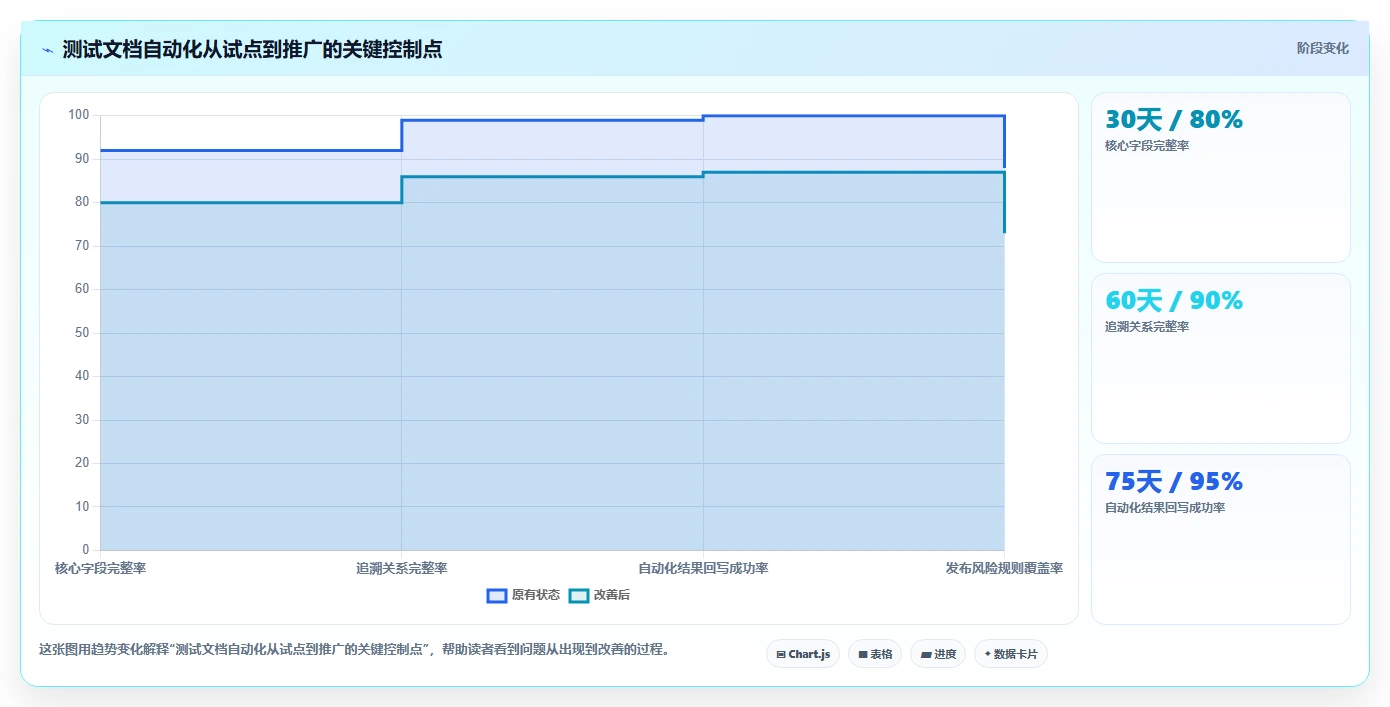Image resolution: width=1390 pixels, height=707 pixels.
Task: Click the 进度 tag
Action: click(x=938, y=654)
